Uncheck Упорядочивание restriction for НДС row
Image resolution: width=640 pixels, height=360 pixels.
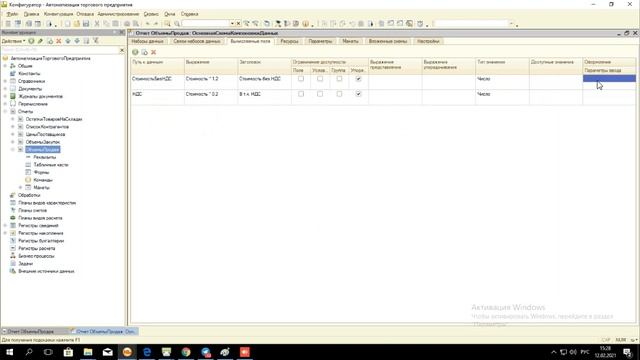coord(358,94)
